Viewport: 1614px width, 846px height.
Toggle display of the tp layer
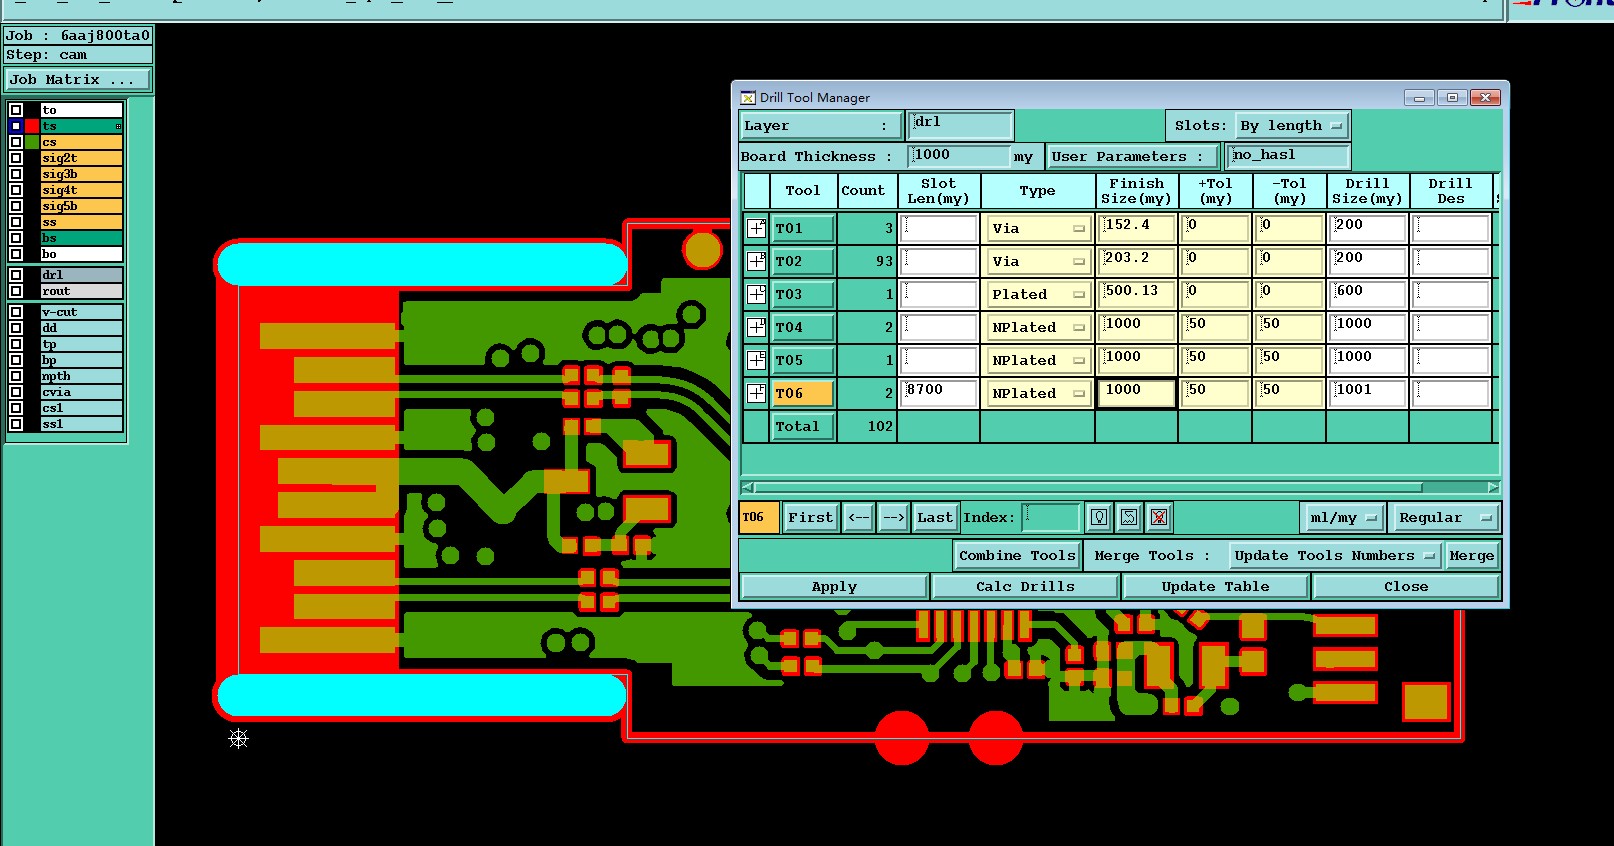coord(16,344)
